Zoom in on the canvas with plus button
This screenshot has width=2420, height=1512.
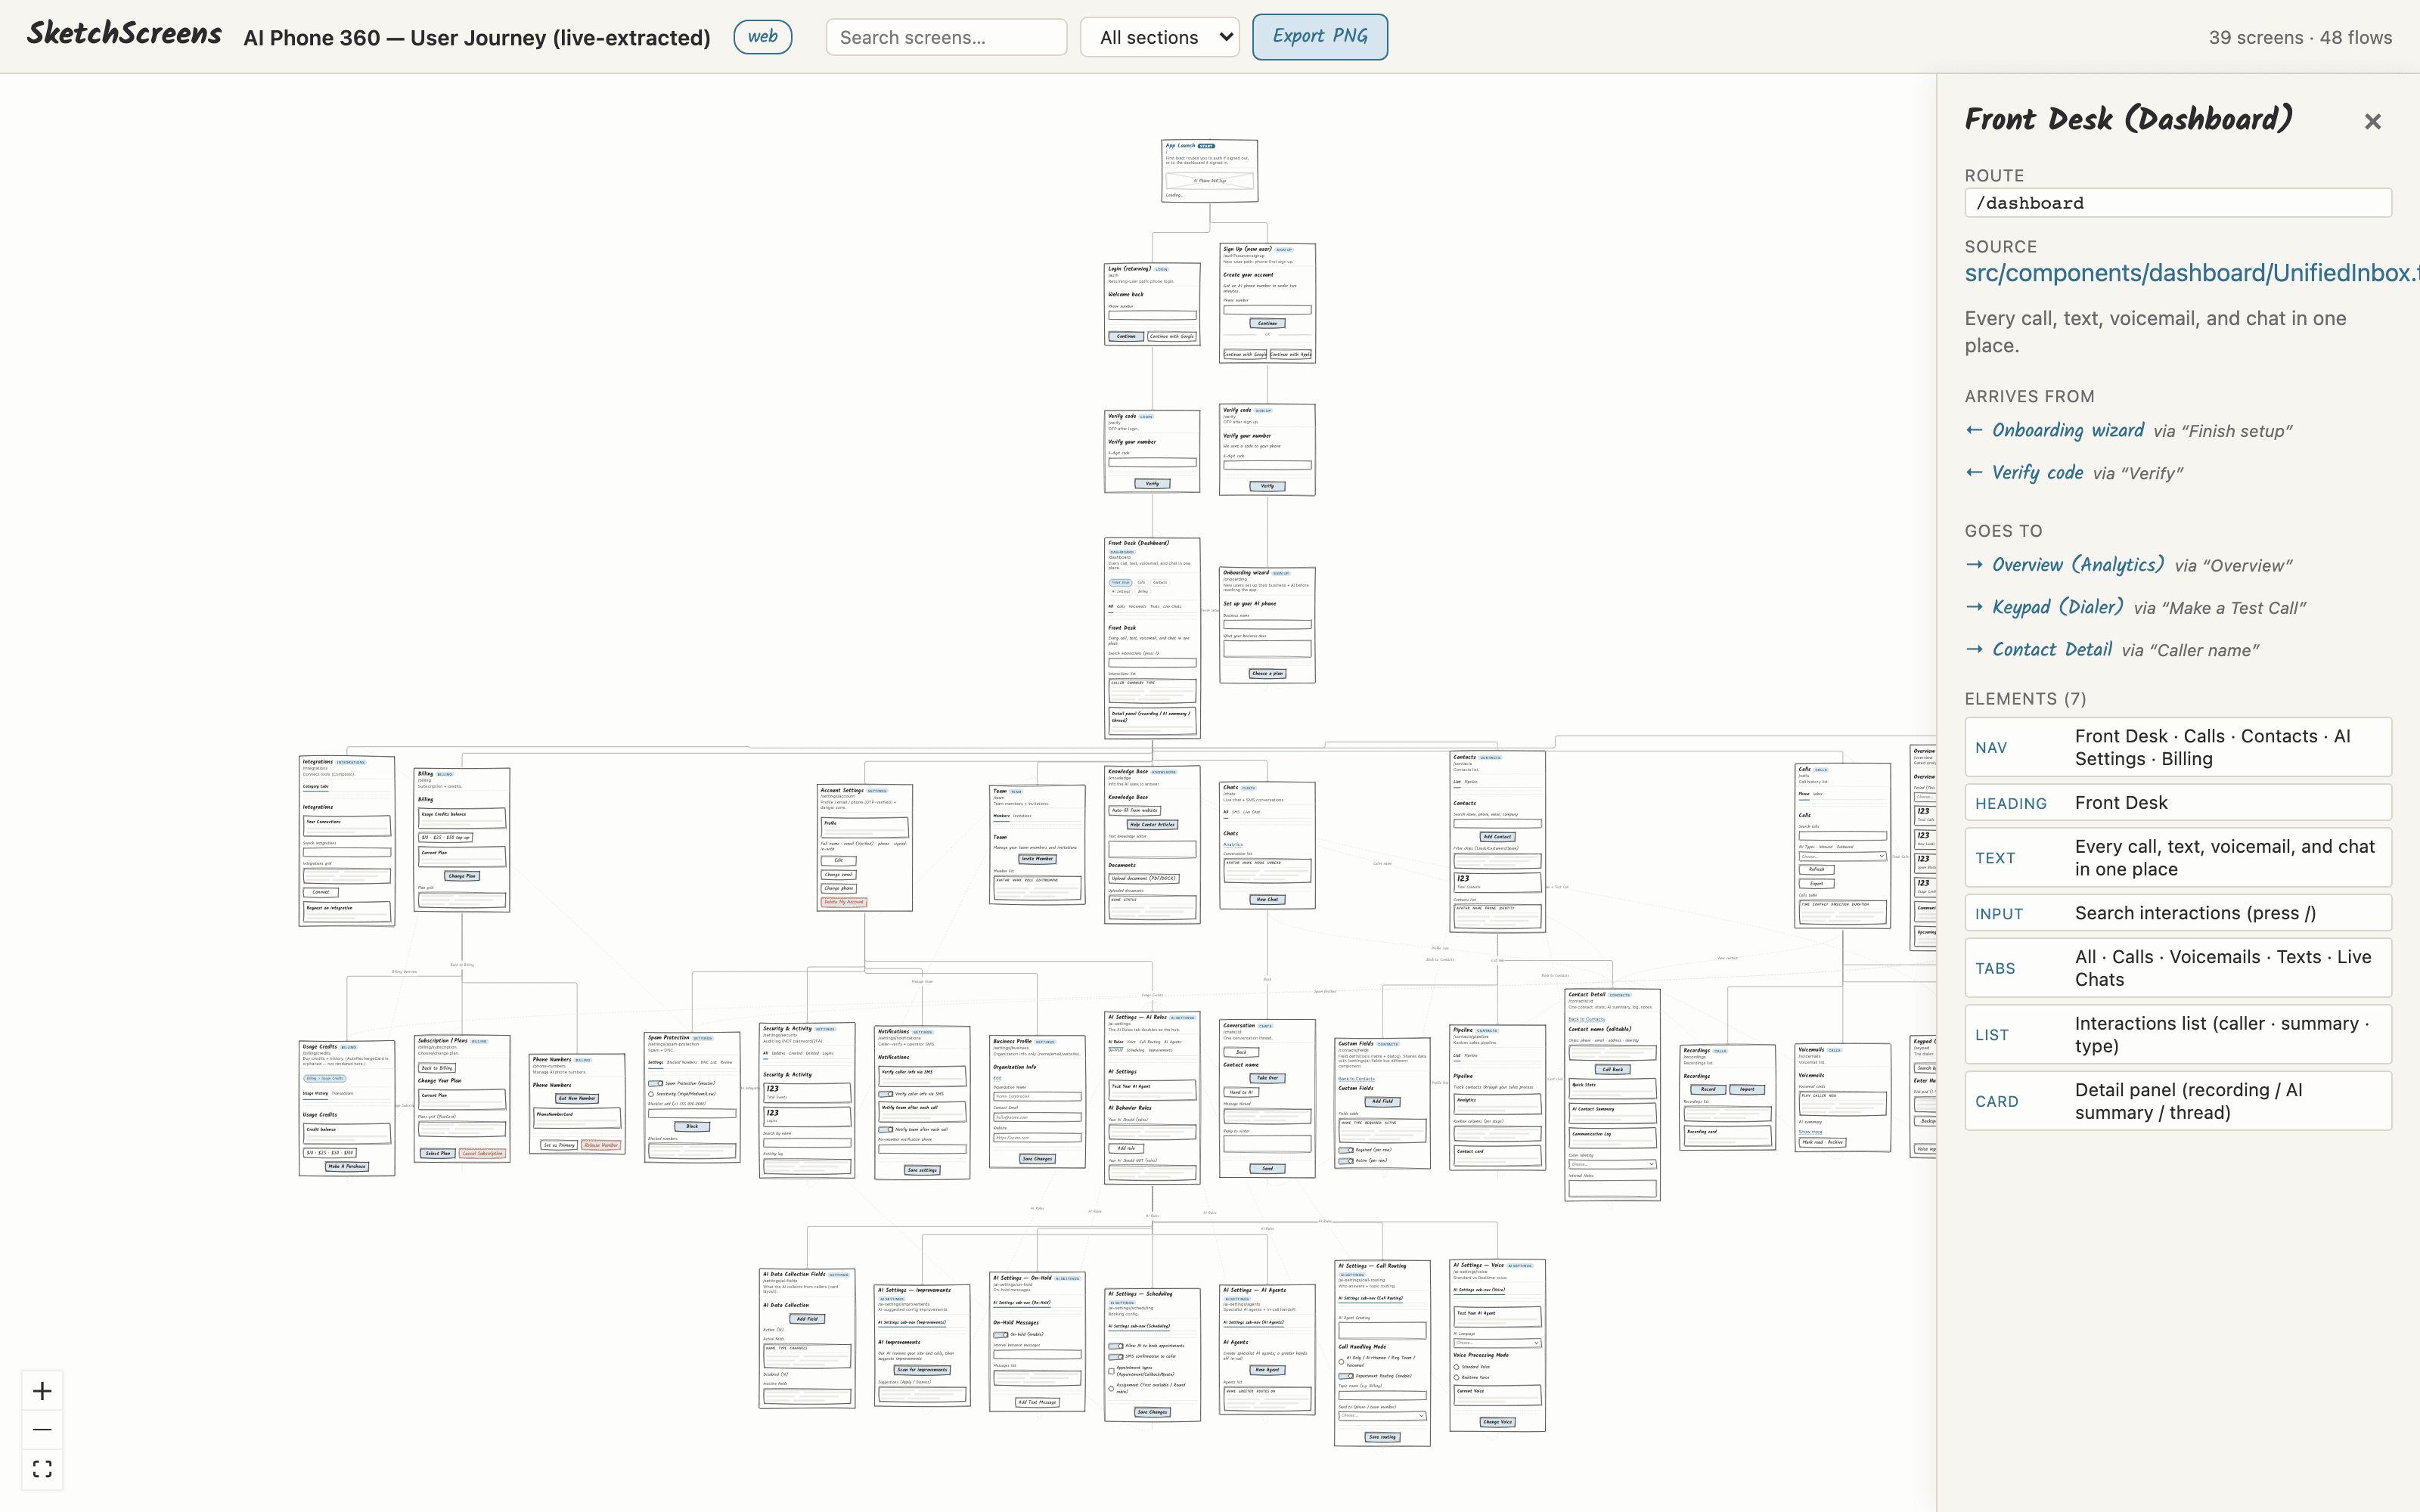coord(42,1391)
